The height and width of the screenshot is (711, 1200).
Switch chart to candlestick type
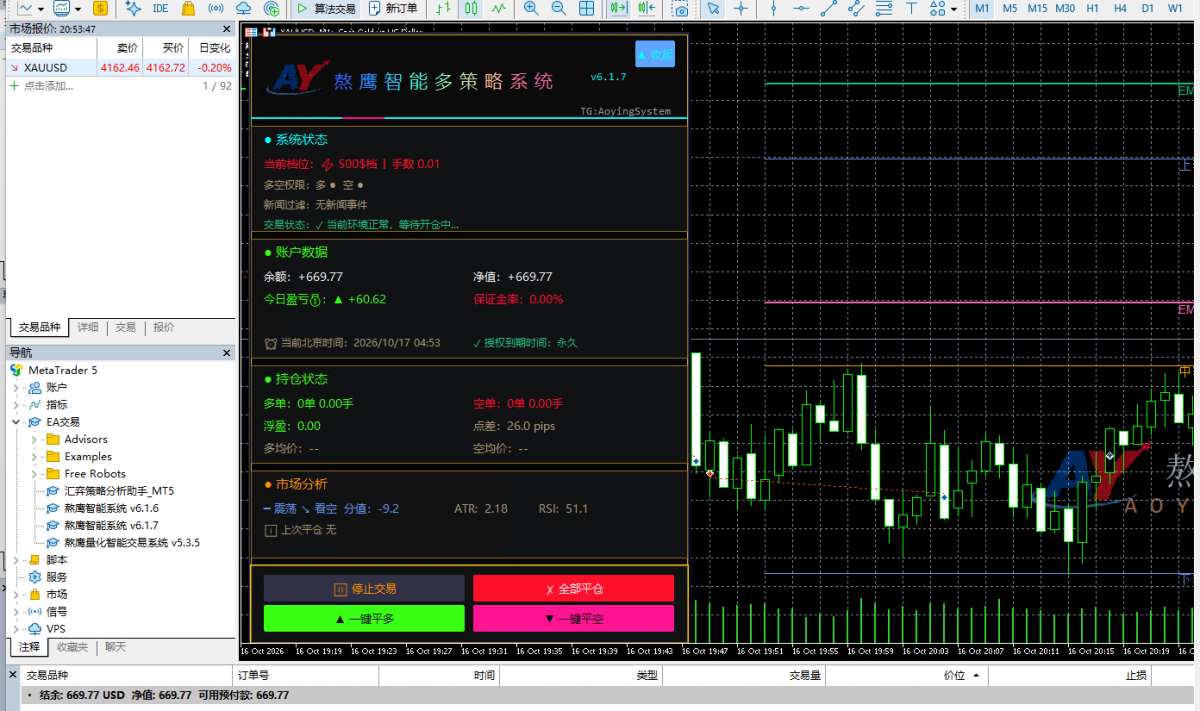(471, 8)
